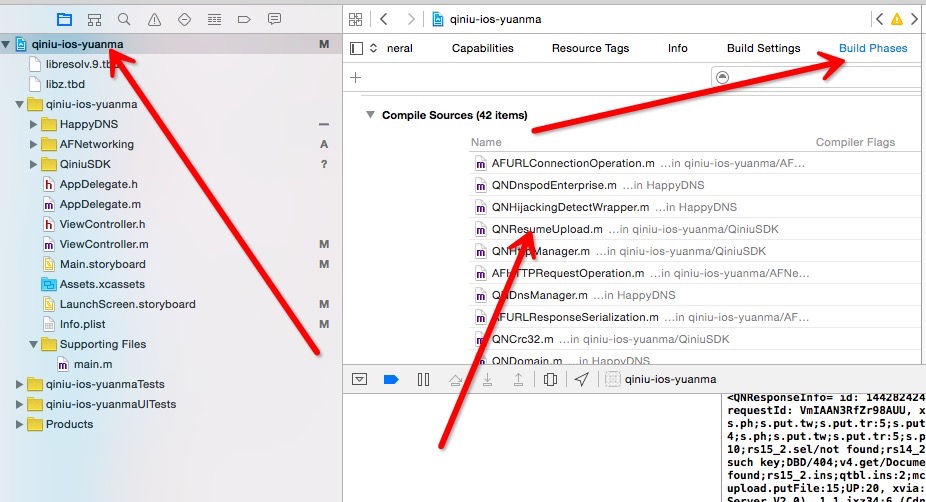Select main.m file
This screenshot has width=926, height=502.
93,364
